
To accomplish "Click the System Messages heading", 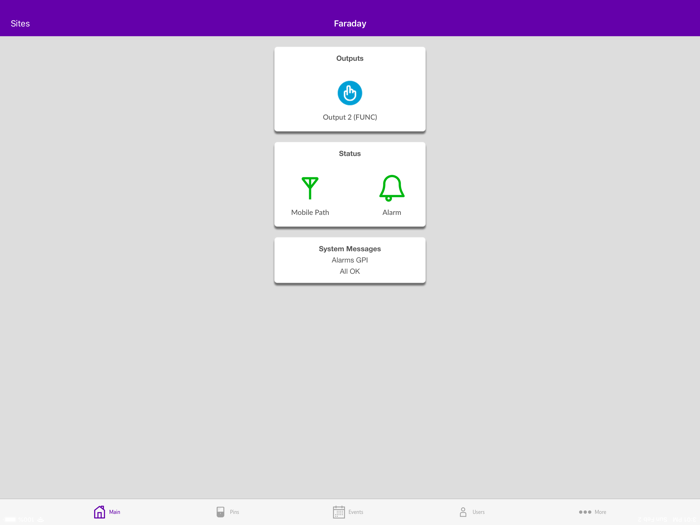I will tap(350, 249).
